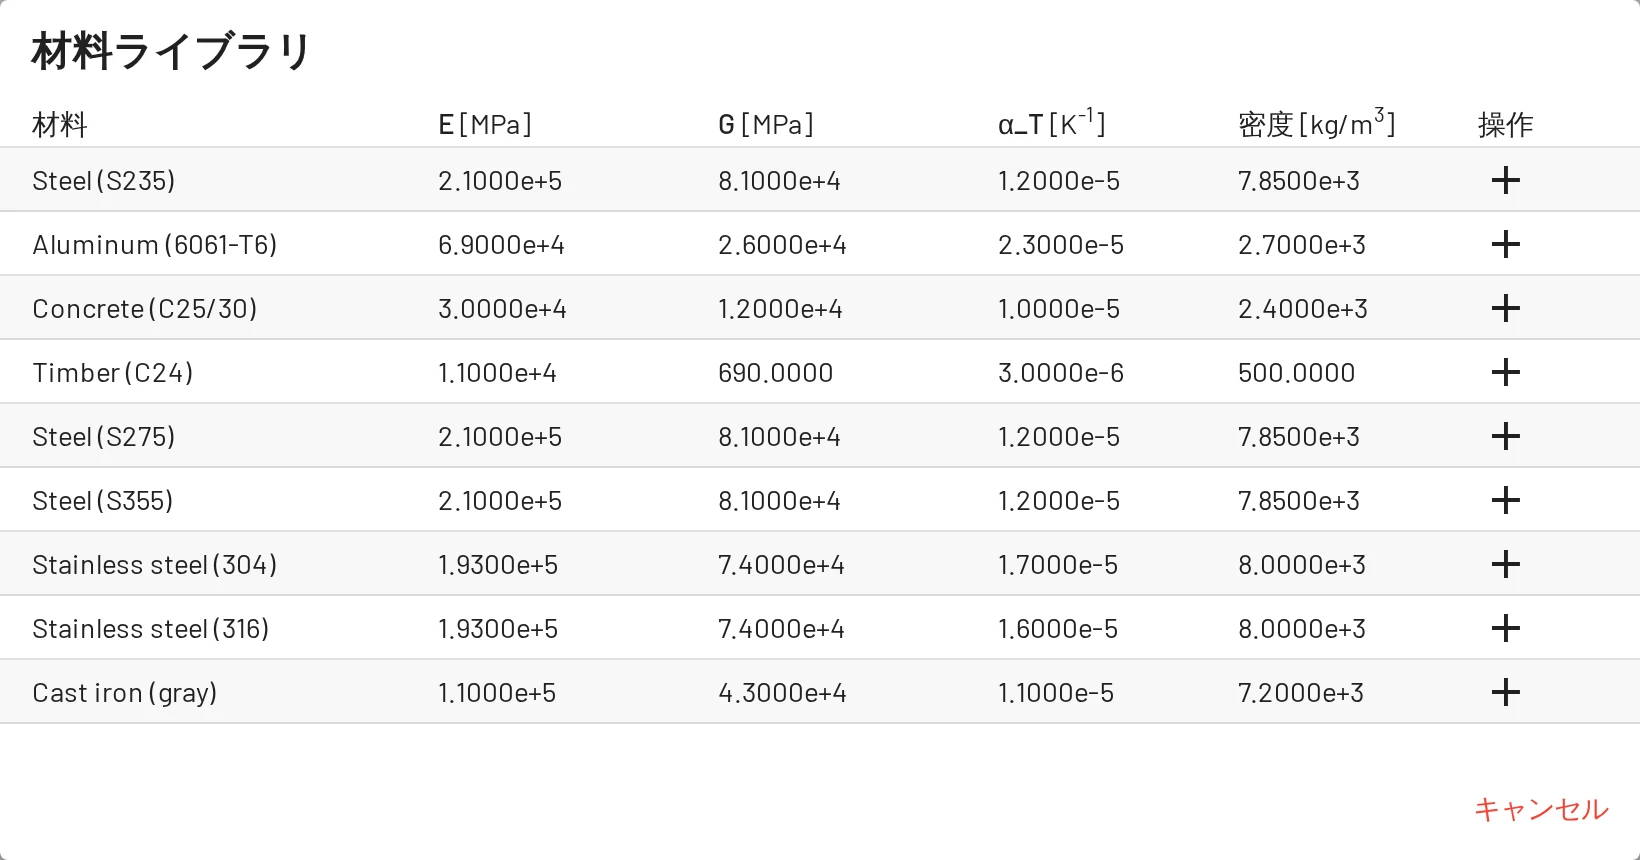Viewport: 1640px width, 860px height.
Task: Add Stainless steel (304) via plus icon
Action: click(1505, 564)
